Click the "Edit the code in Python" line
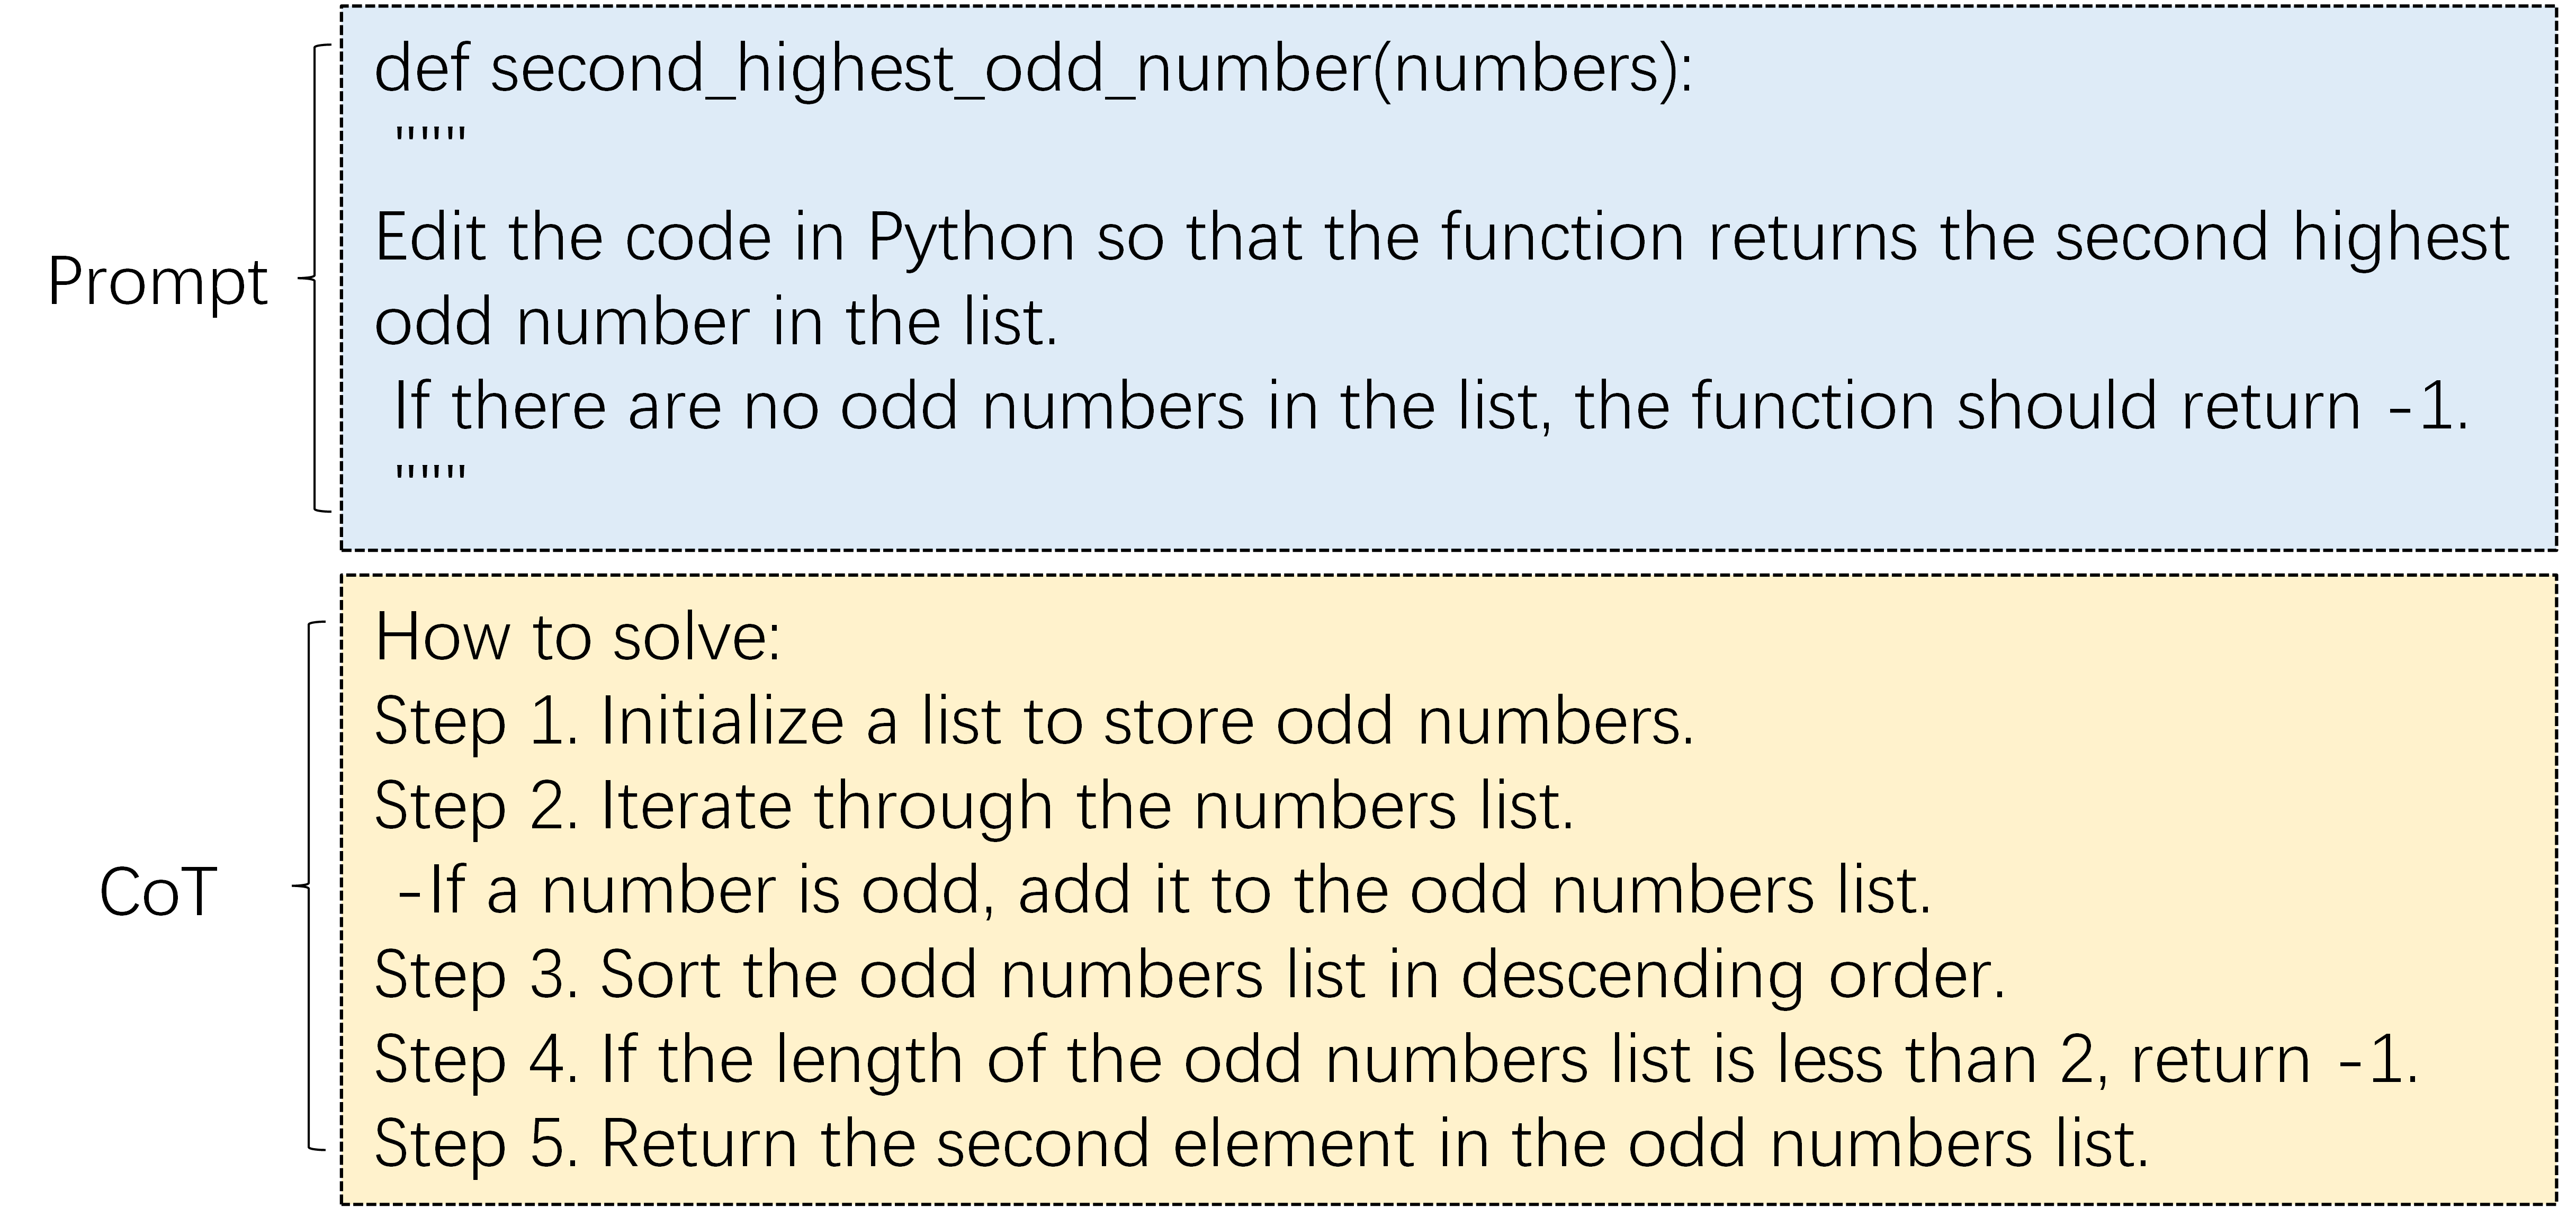 [x=1440, y=238]
